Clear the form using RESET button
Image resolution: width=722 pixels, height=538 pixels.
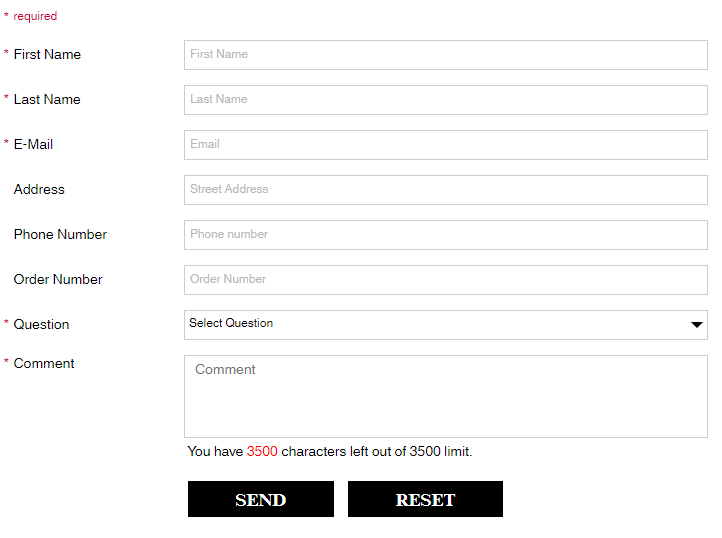click(425, 499)
